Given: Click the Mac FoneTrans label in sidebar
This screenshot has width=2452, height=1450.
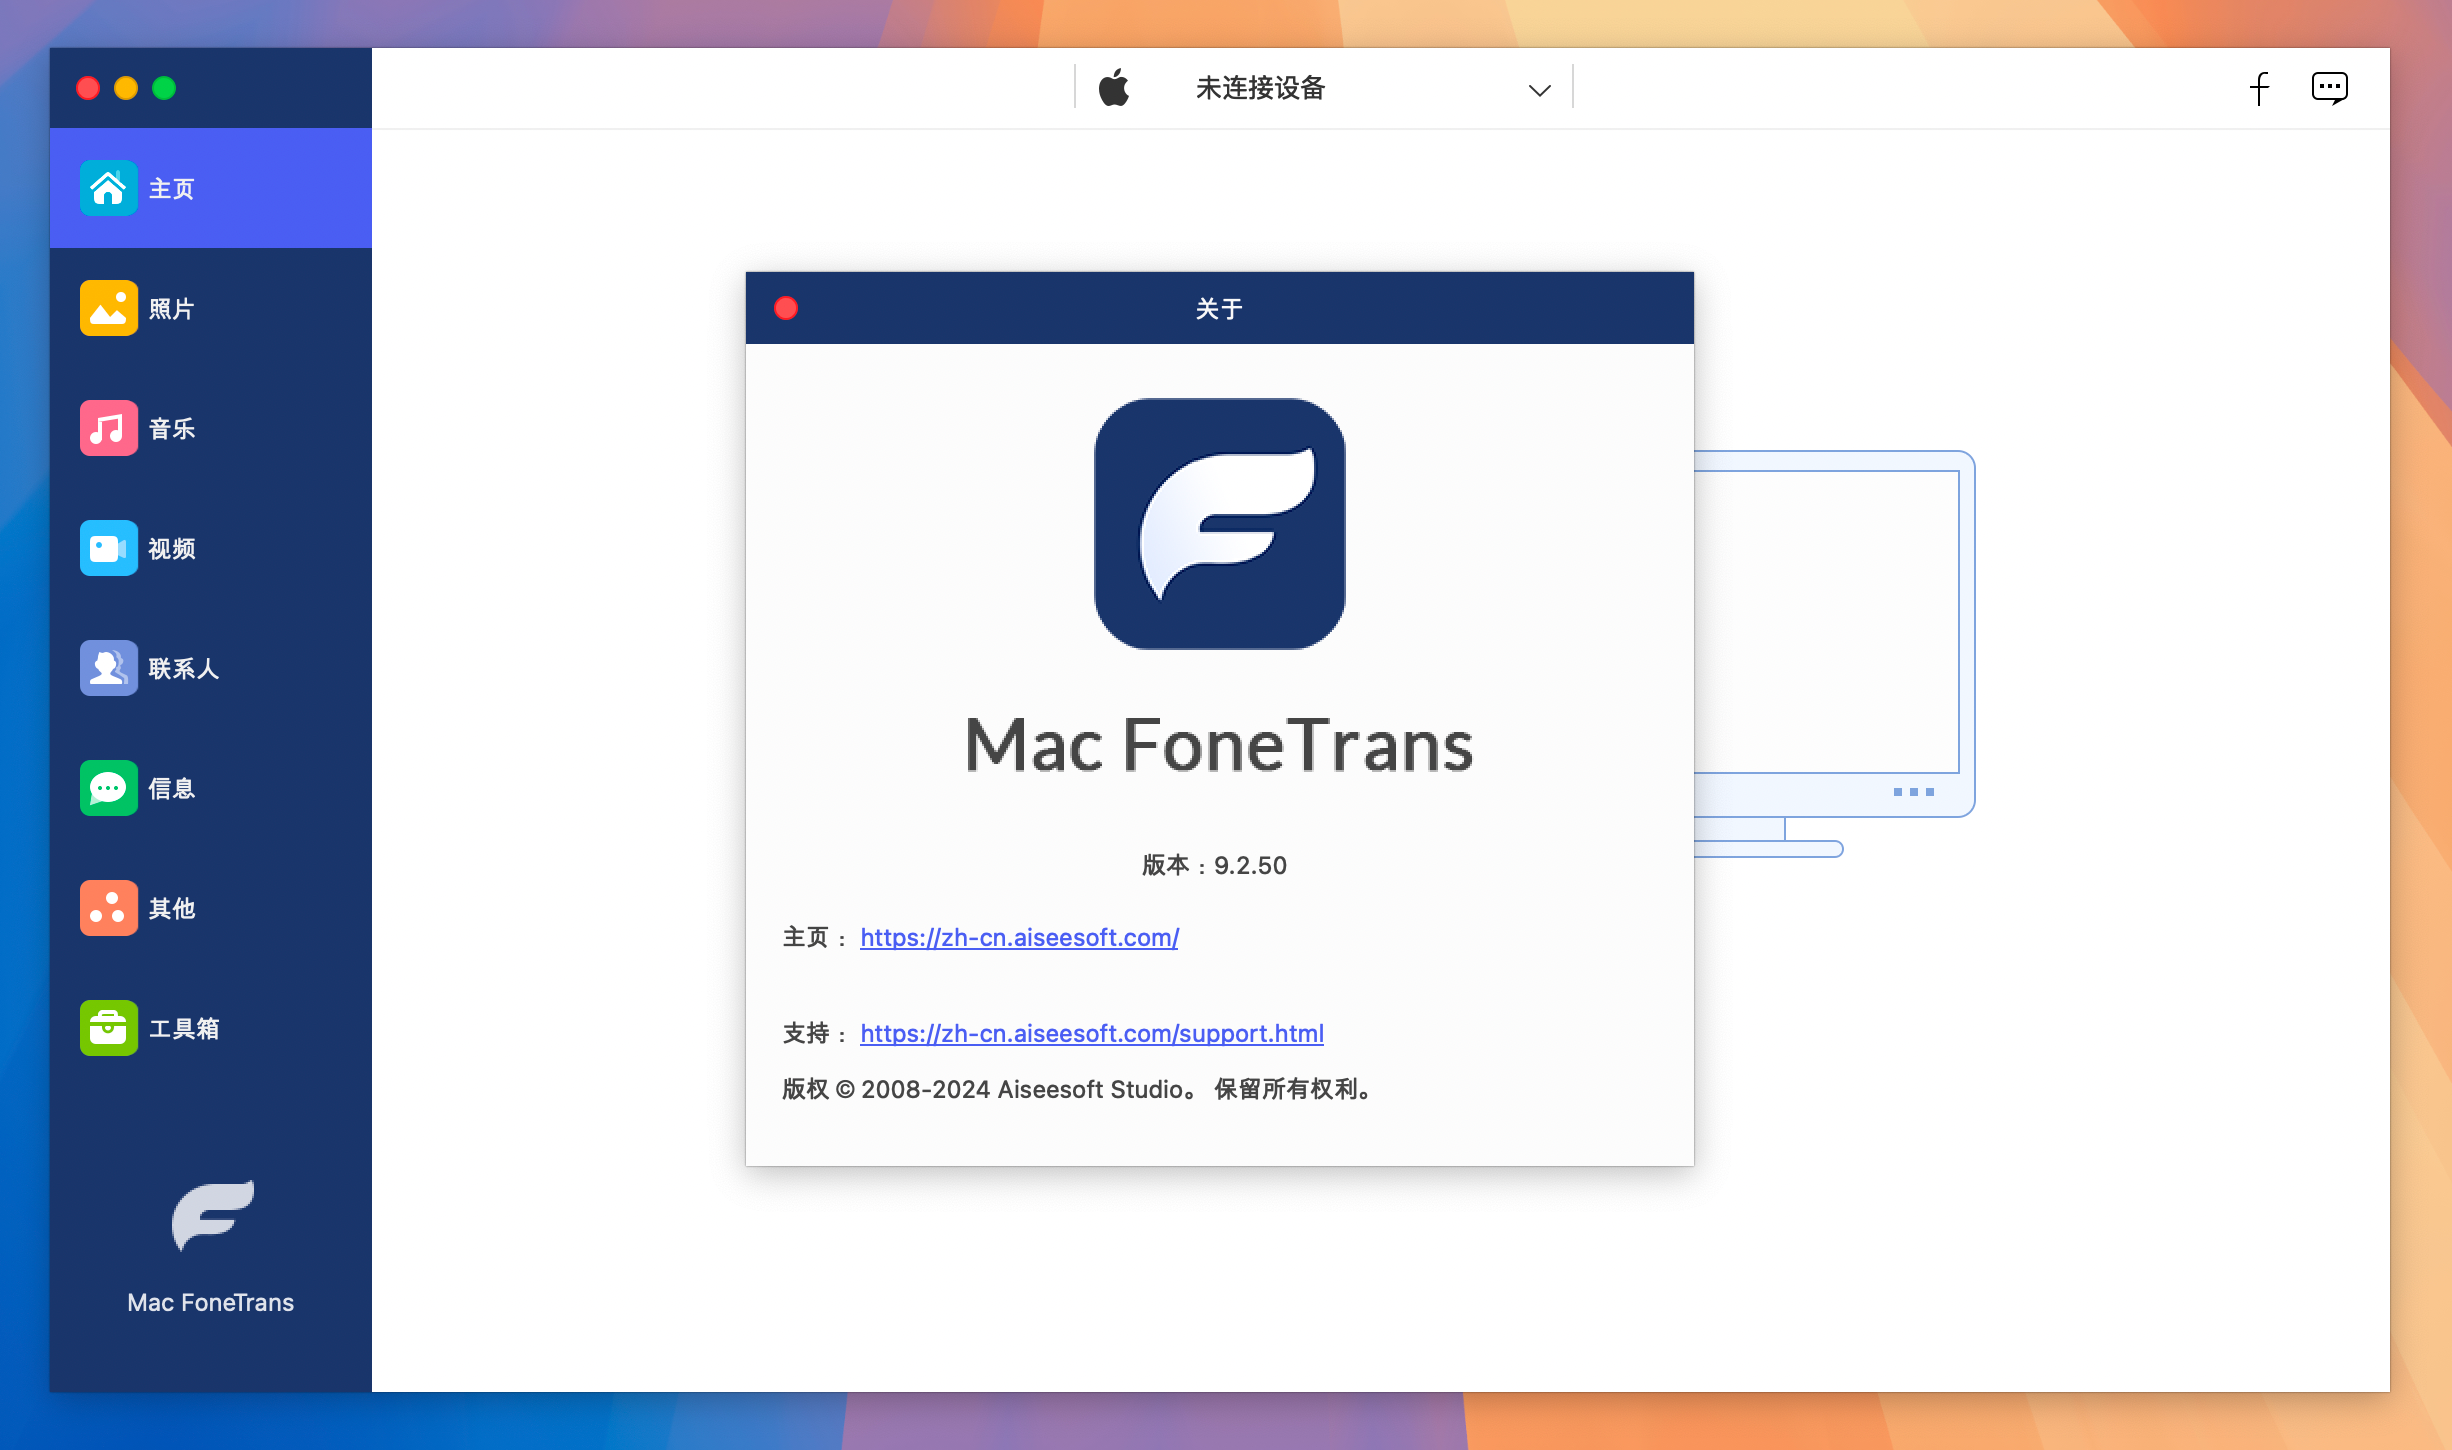Looking at the screenshot, I should pos(211,1303).
